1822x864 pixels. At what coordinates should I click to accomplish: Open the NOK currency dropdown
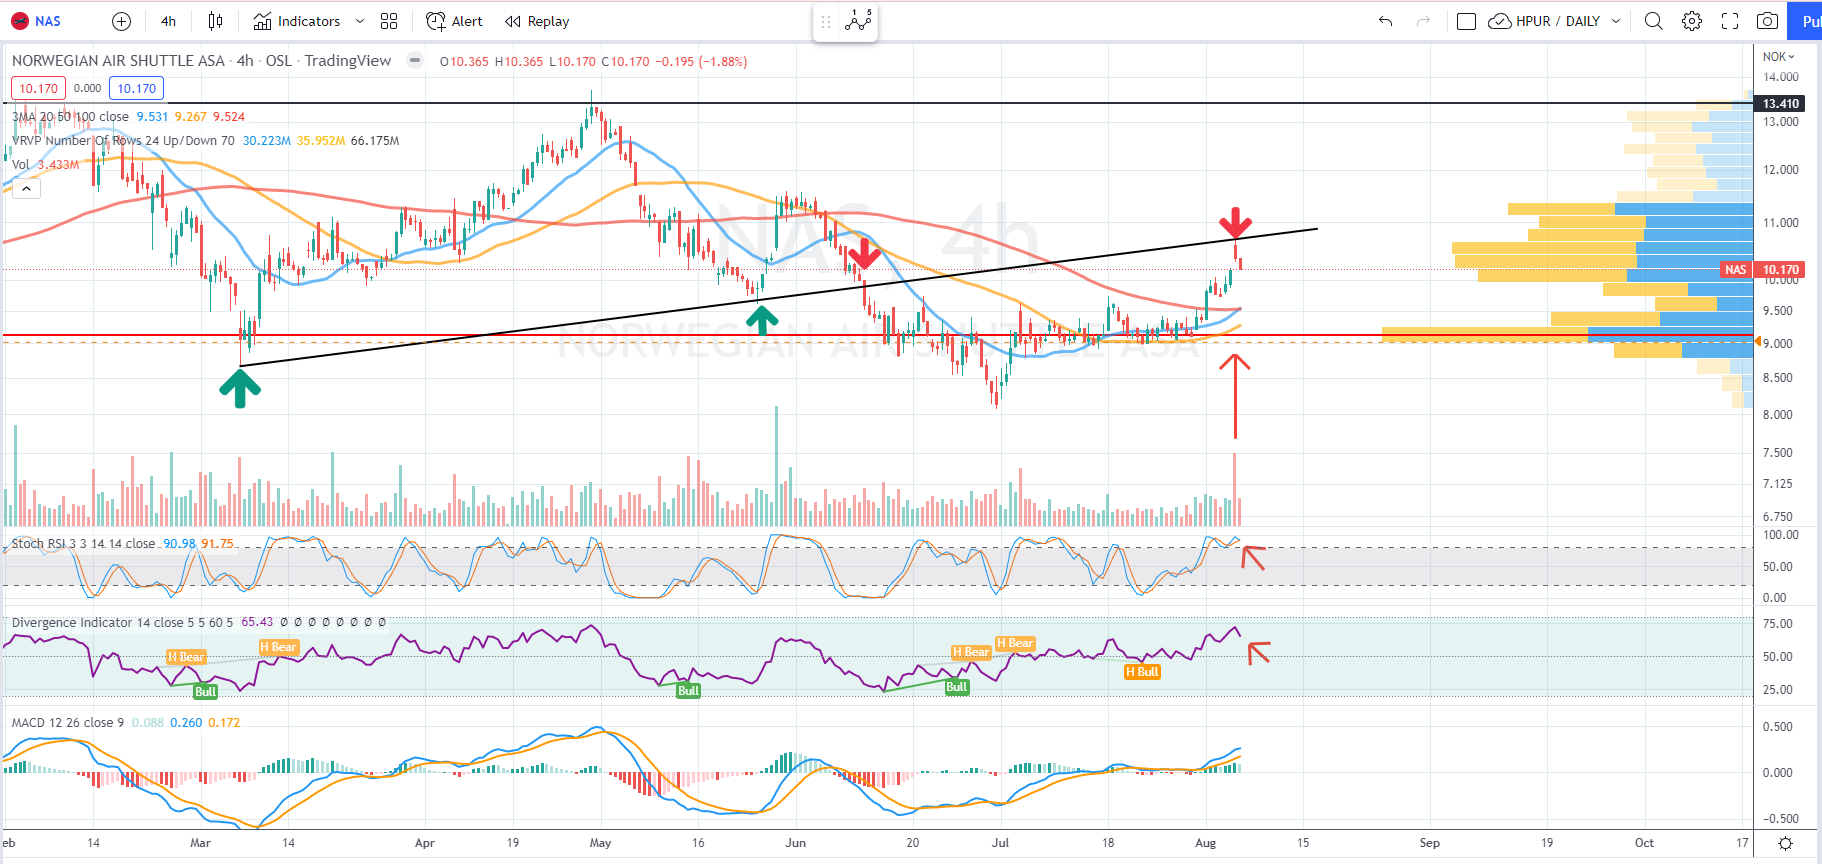click(1779, 57)
